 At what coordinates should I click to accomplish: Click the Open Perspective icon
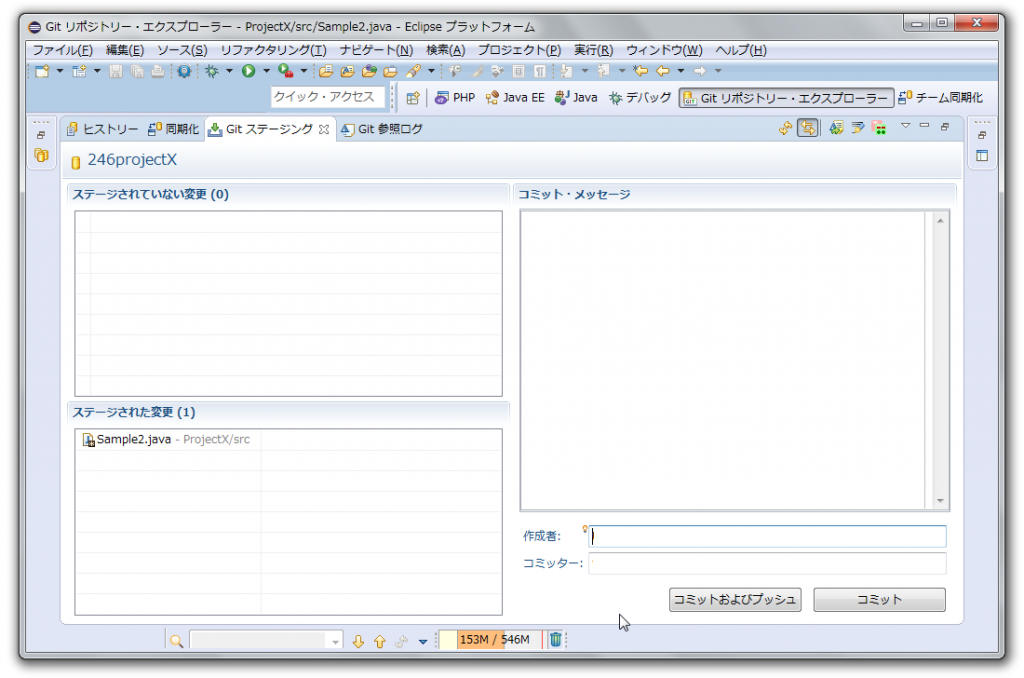(412, 98)
